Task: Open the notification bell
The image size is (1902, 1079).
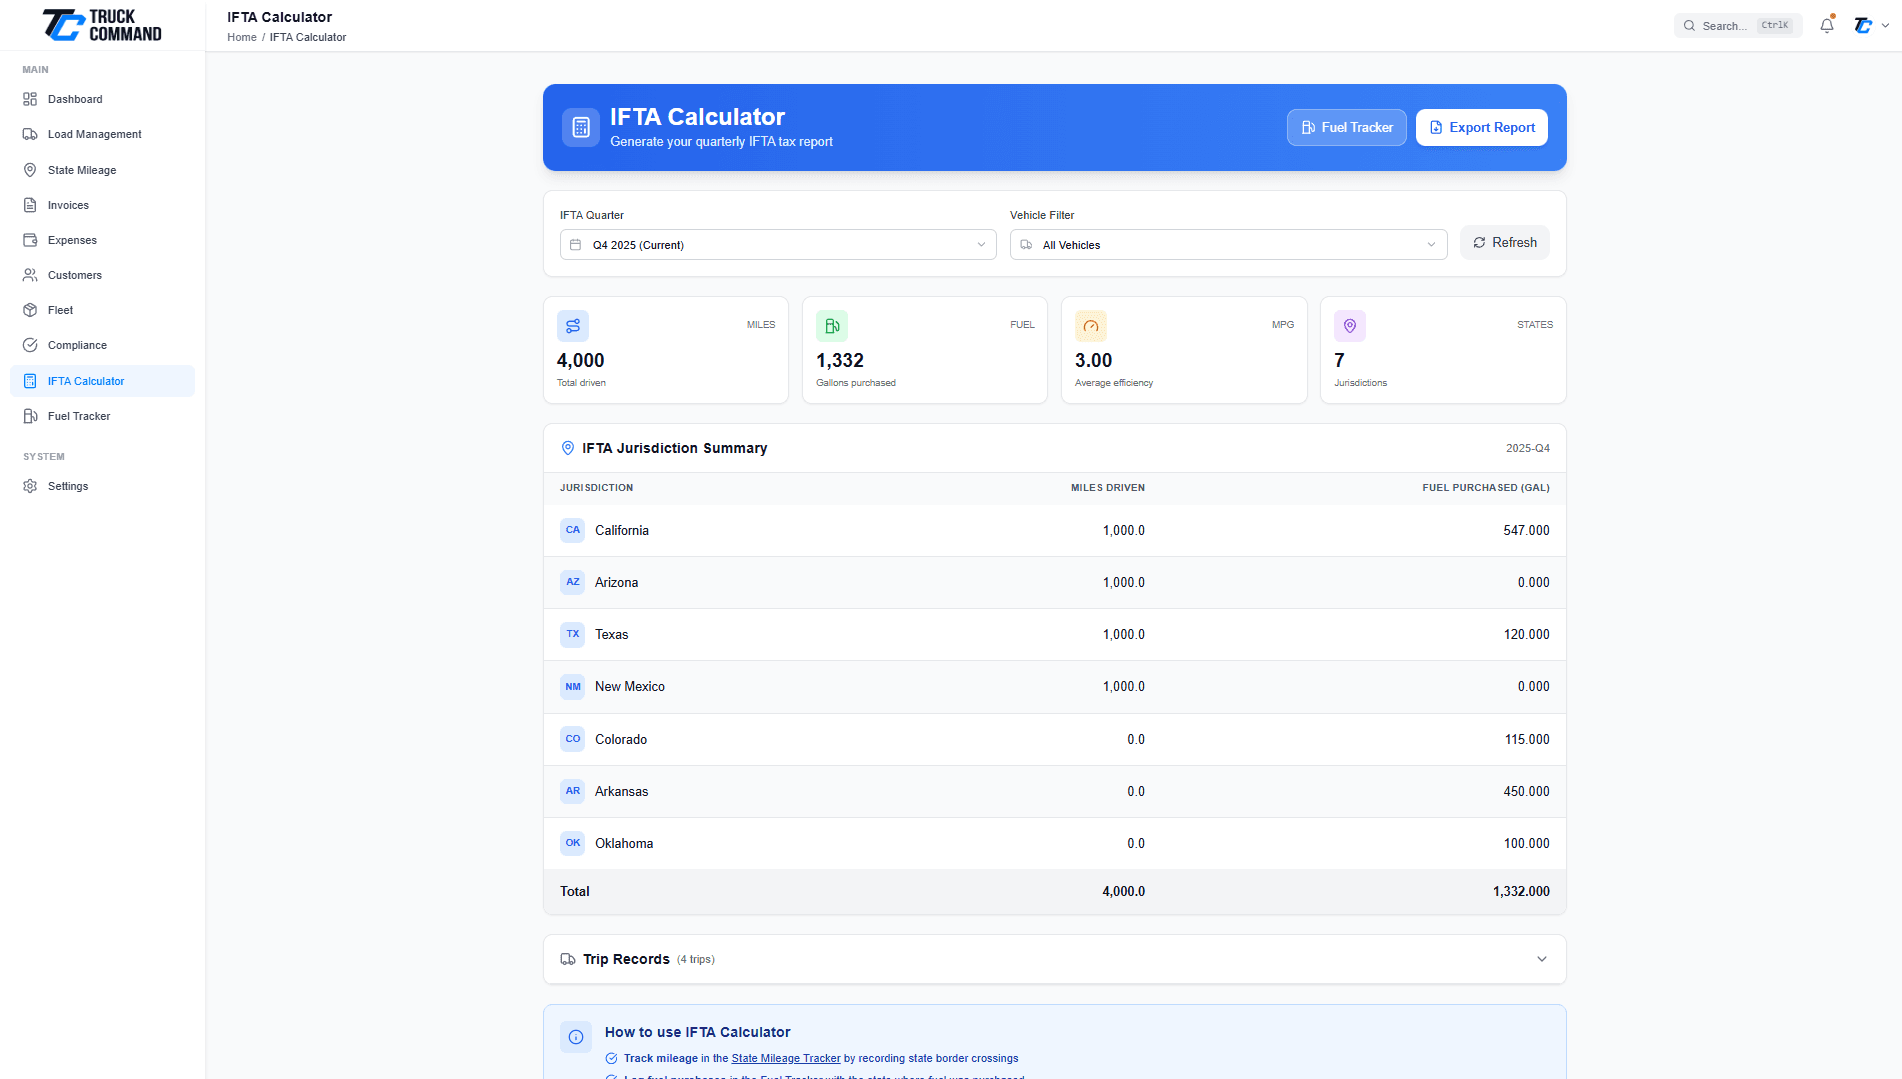Action: 1826,25
